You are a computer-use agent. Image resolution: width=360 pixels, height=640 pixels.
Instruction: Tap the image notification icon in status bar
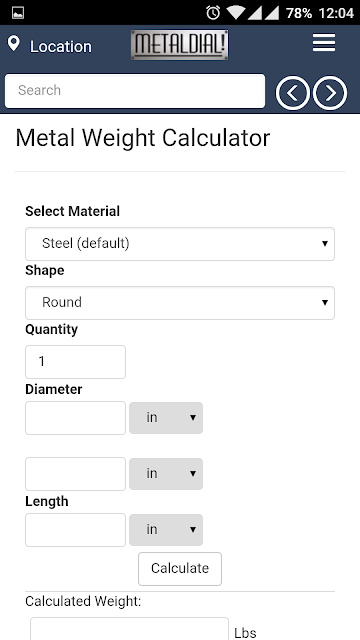click(x=18, y=13)
